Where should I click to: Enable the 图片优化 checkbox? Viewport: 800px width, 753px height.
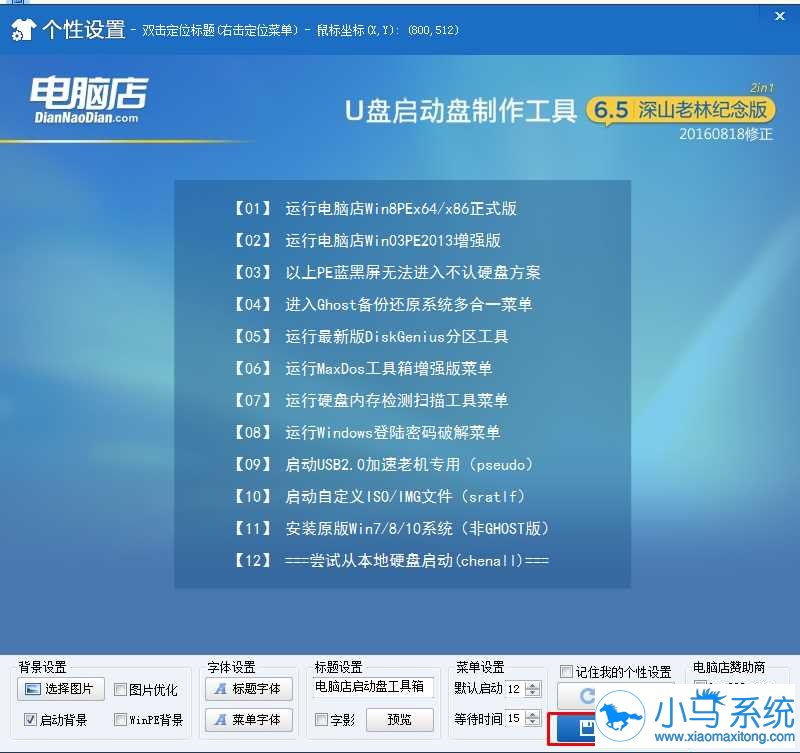coord(120,690)
